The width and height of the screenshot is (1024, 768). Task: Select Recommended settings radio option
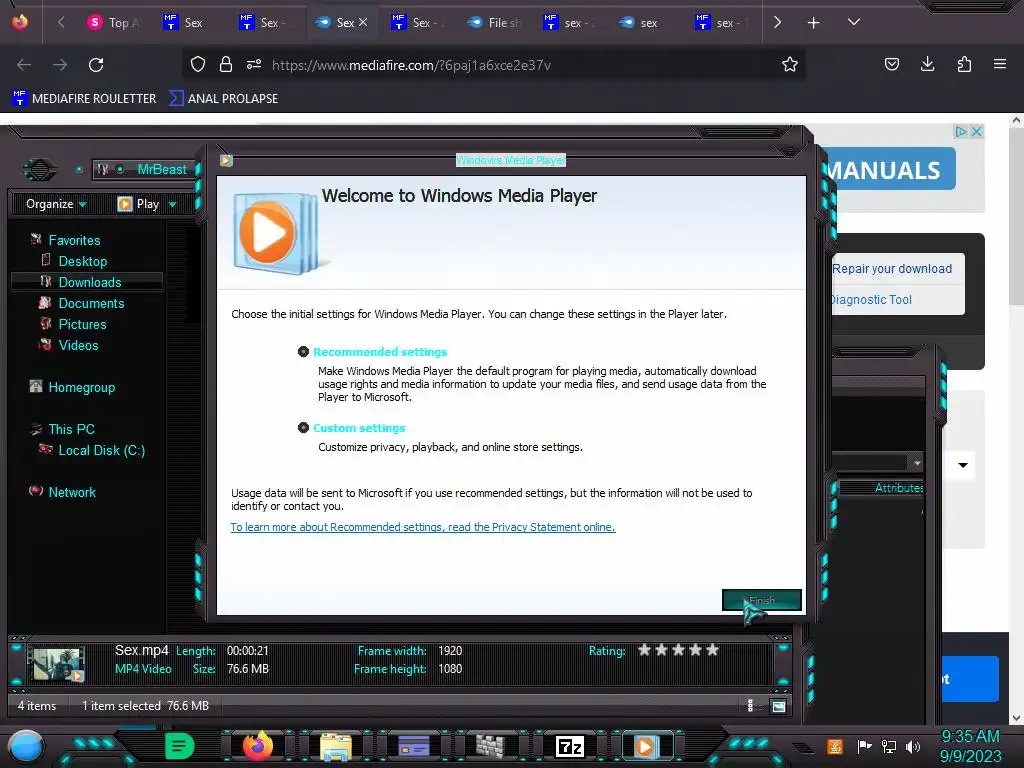click(303, 352)
